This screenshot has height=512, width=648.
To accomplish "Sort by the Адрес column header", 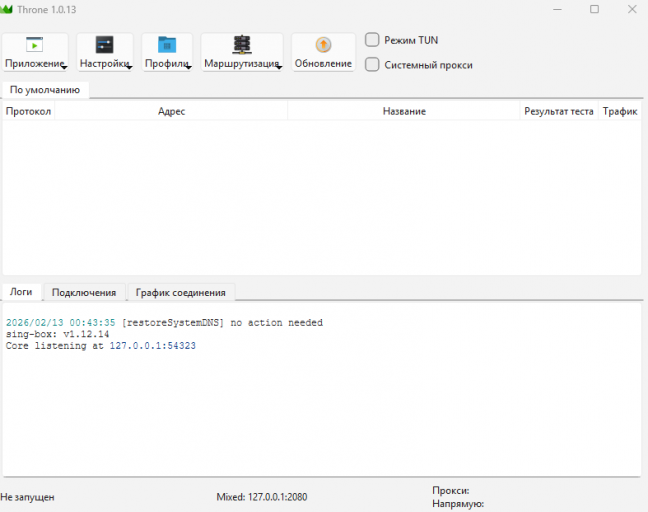I will pyautogui.click(x=171, y=111).
